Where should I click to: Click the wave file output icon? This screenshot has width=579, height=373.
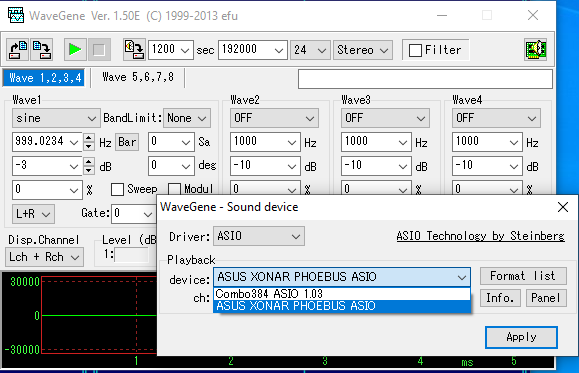pos(134,49)
